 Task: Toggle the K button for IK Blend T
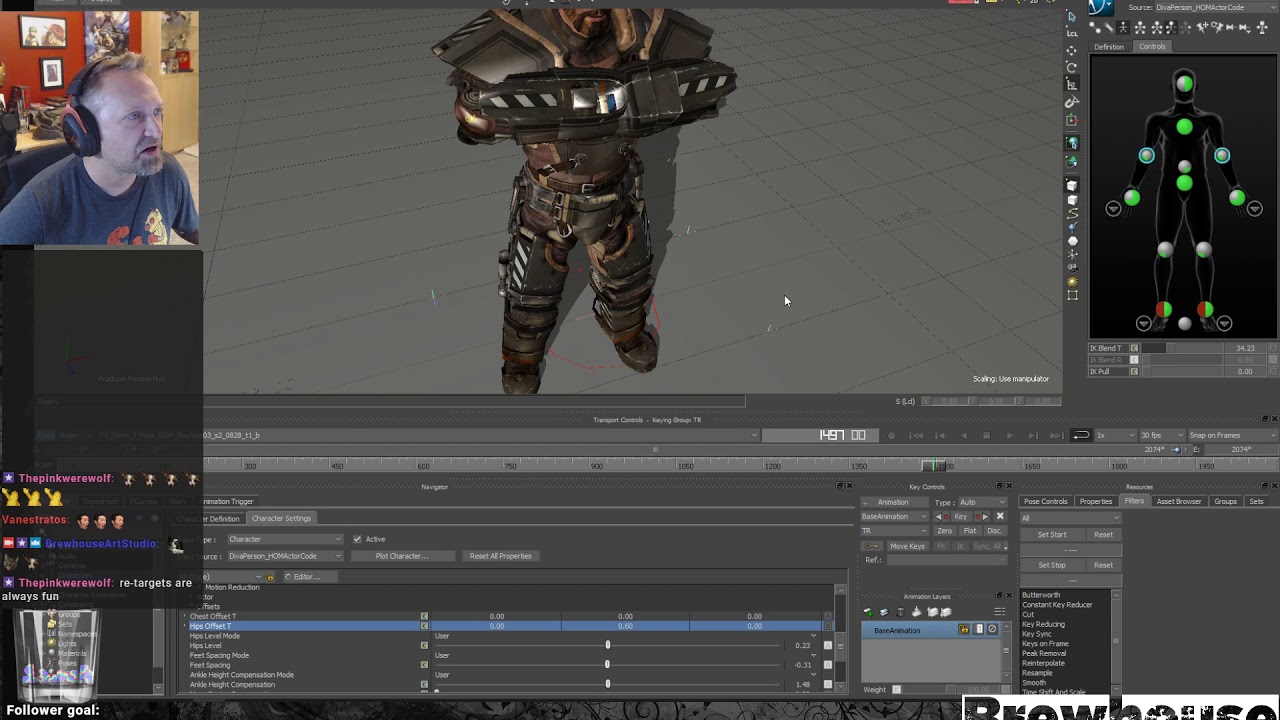click(1134, 348)
